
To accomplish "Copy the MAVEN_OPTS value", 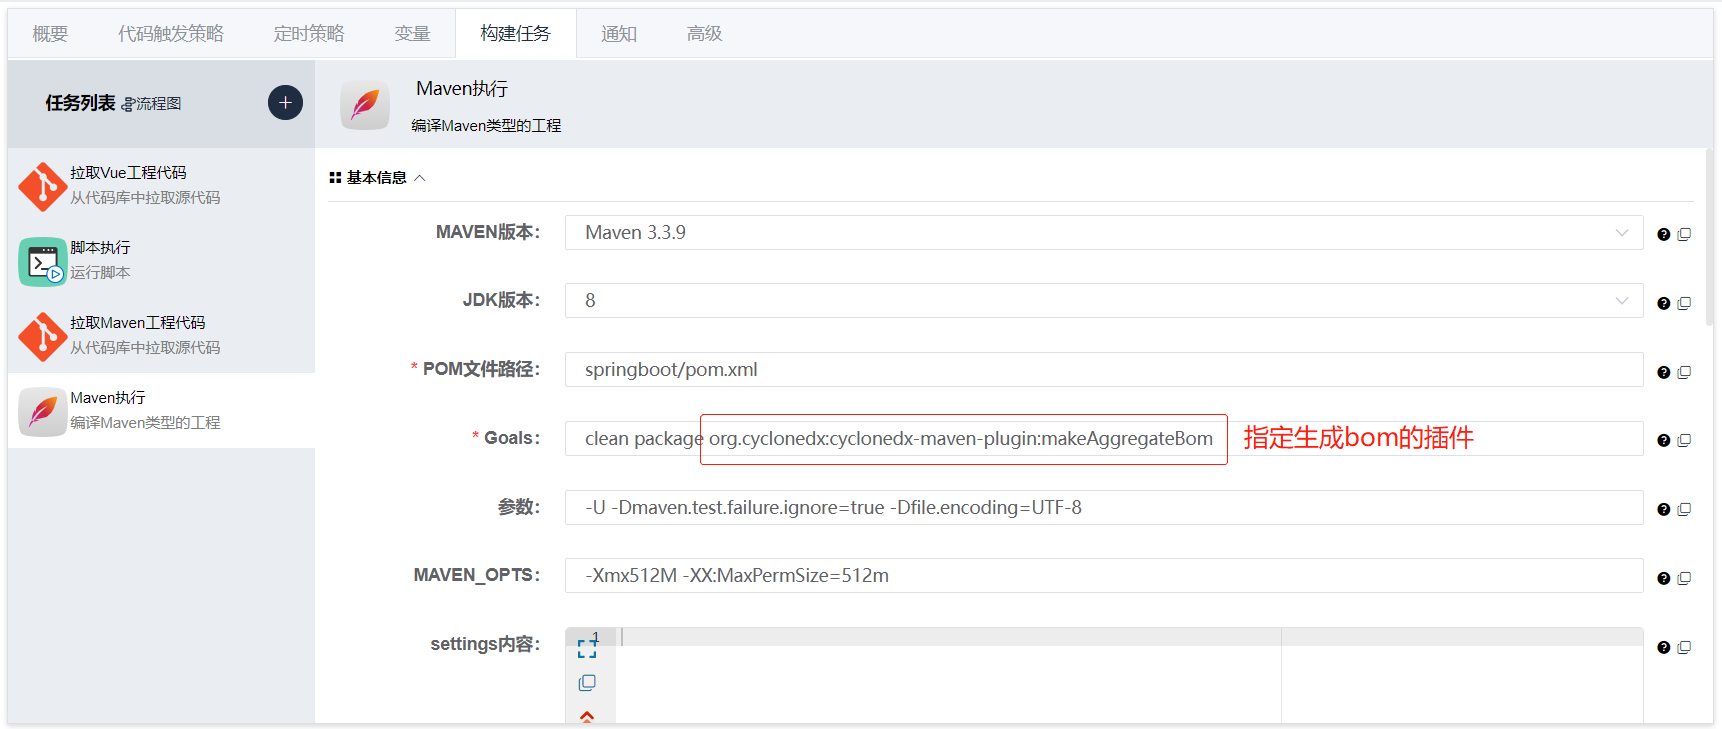I will pos(1684,578).
